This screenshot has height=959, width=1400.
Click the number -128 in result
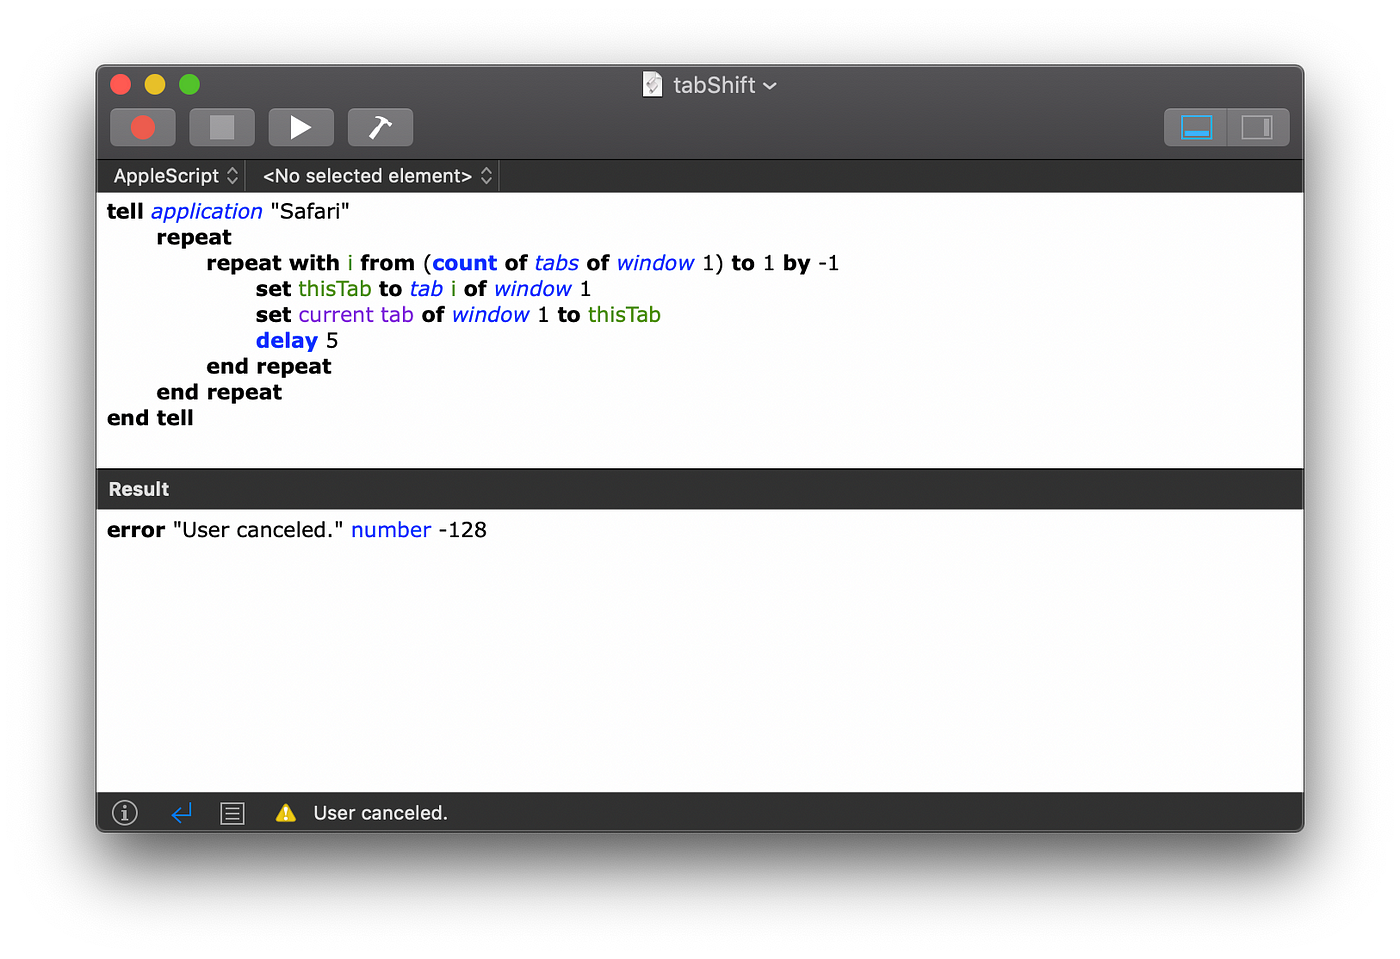click(x=419, y=530)
